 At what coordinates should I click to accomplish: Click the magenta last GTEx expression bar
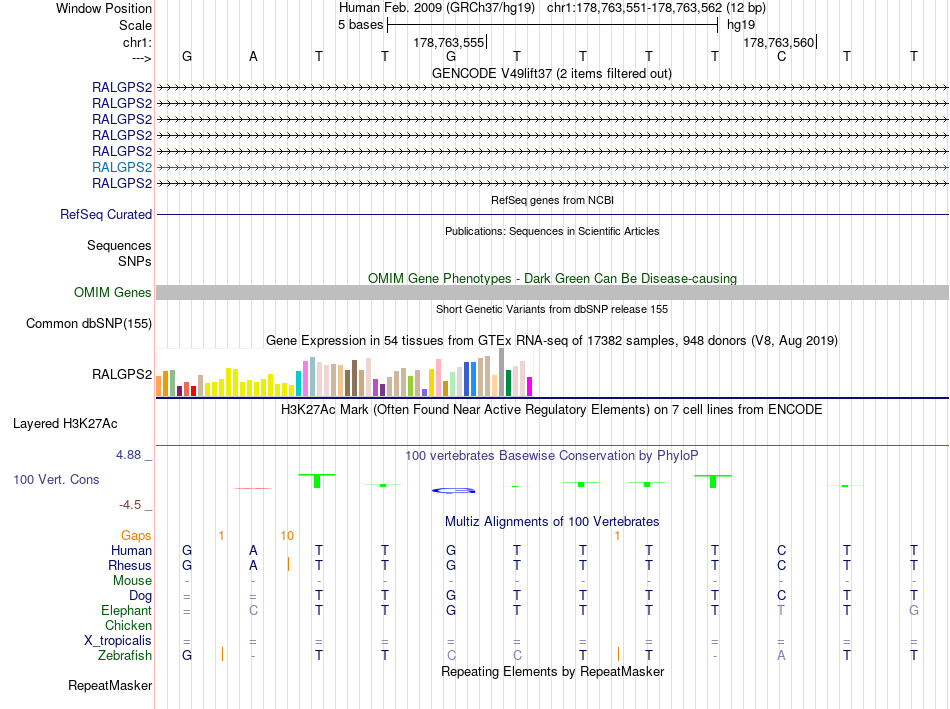[530, 387]
